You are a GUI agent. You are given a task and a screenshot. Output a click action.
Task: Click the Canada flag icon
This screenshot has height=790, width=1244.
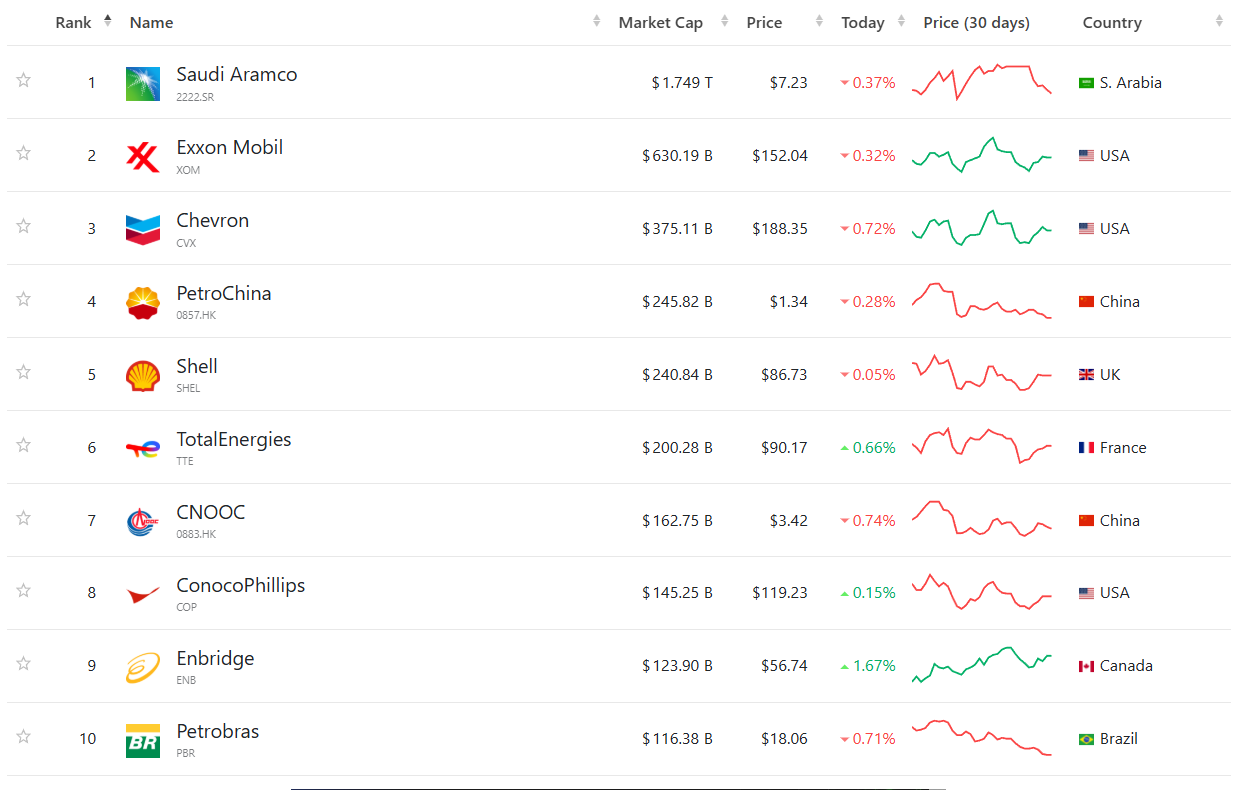tap(1086, 666)
